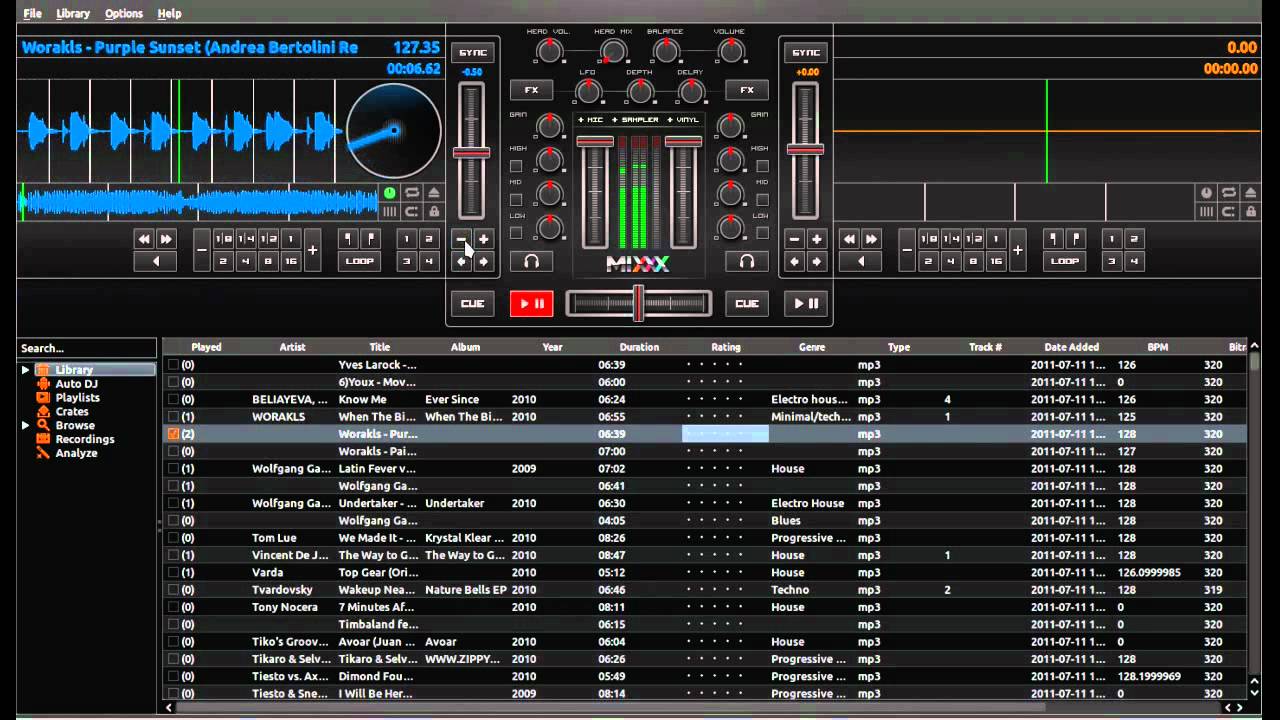The image size is (1280, 720).
Task: Set loop-in marker on the left deck
Action: (x=349, y=239)
